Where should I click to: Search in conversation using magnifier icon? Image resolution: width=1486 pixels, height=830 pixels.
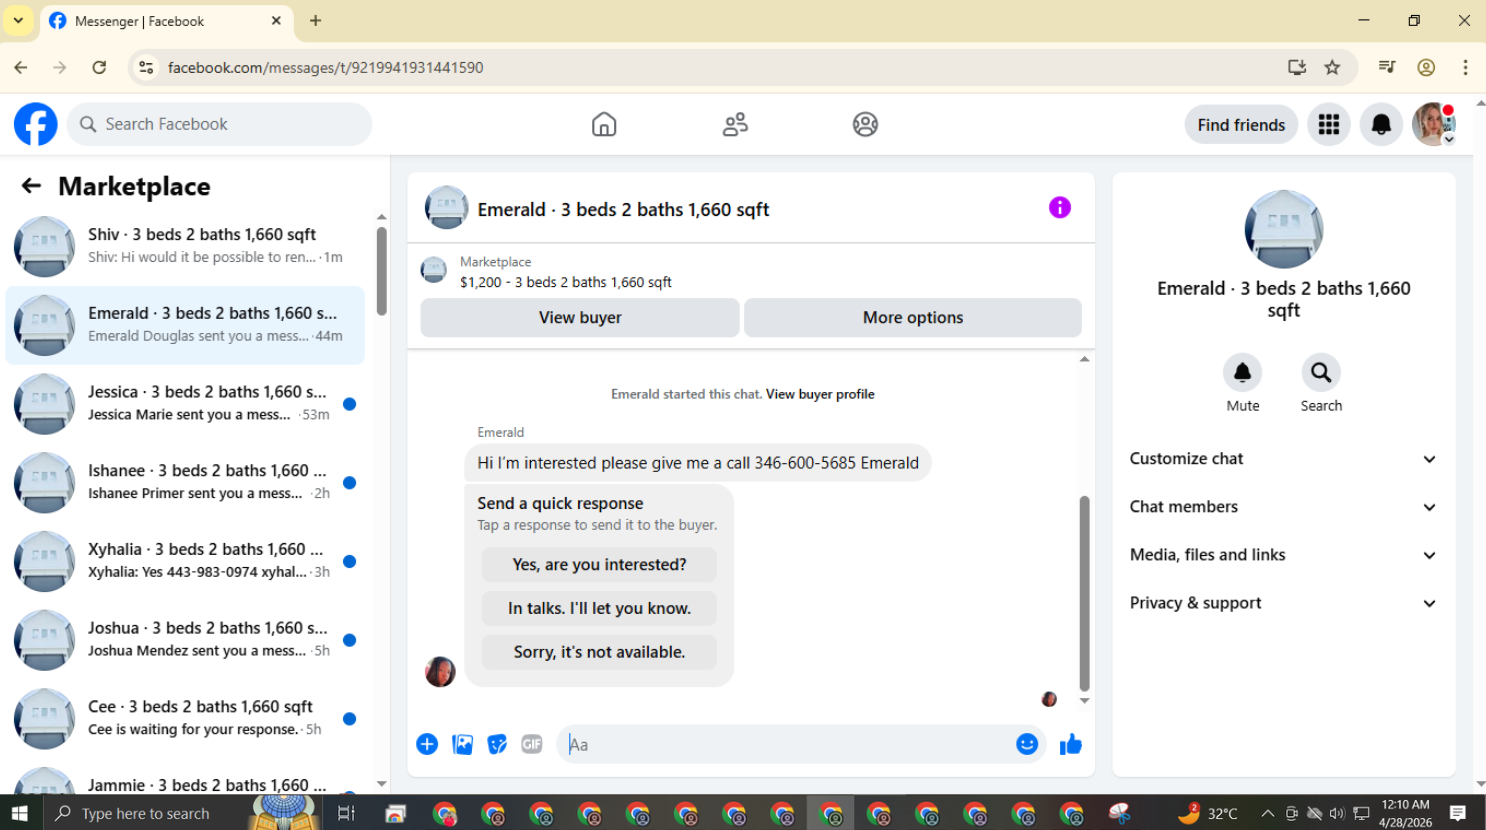point(1321,372)
